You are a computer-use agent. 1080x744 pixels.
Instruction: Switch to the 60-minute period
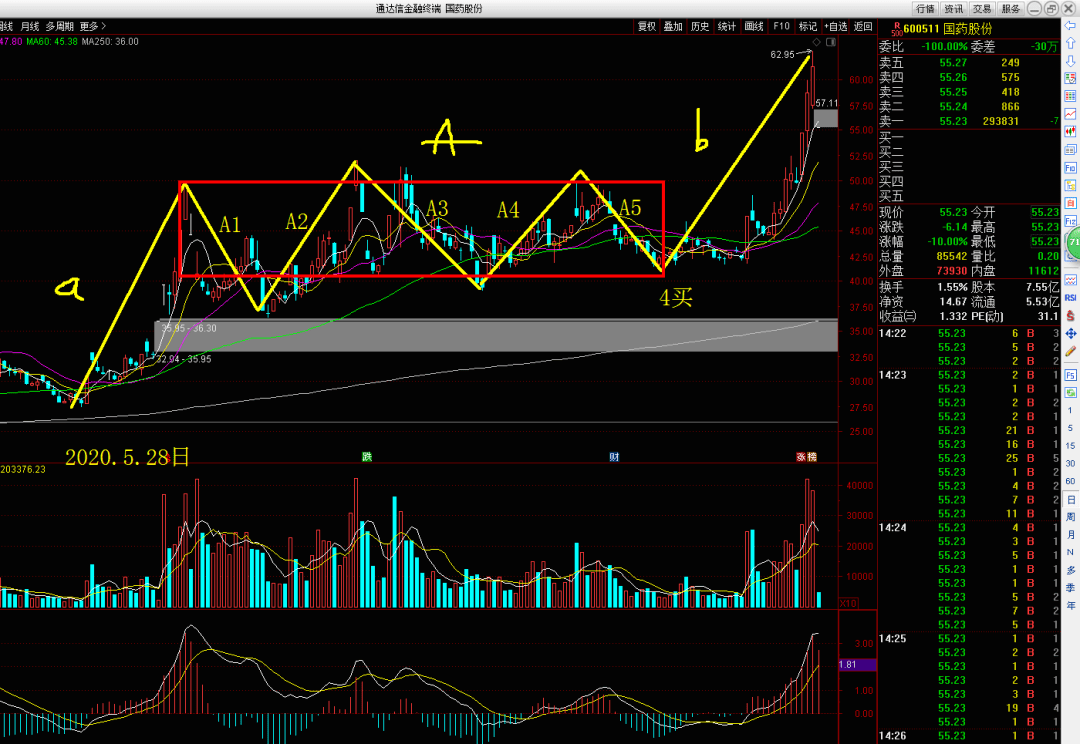1070,482
